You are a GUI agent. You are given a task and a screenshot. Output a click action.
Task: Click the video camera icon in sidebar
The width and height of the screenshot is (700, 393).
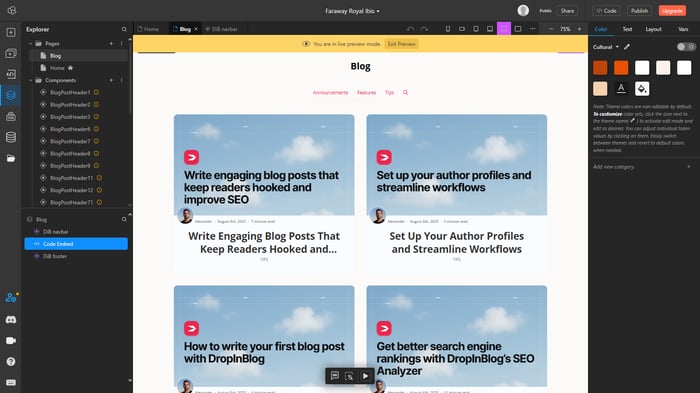(x=11, y=340)
